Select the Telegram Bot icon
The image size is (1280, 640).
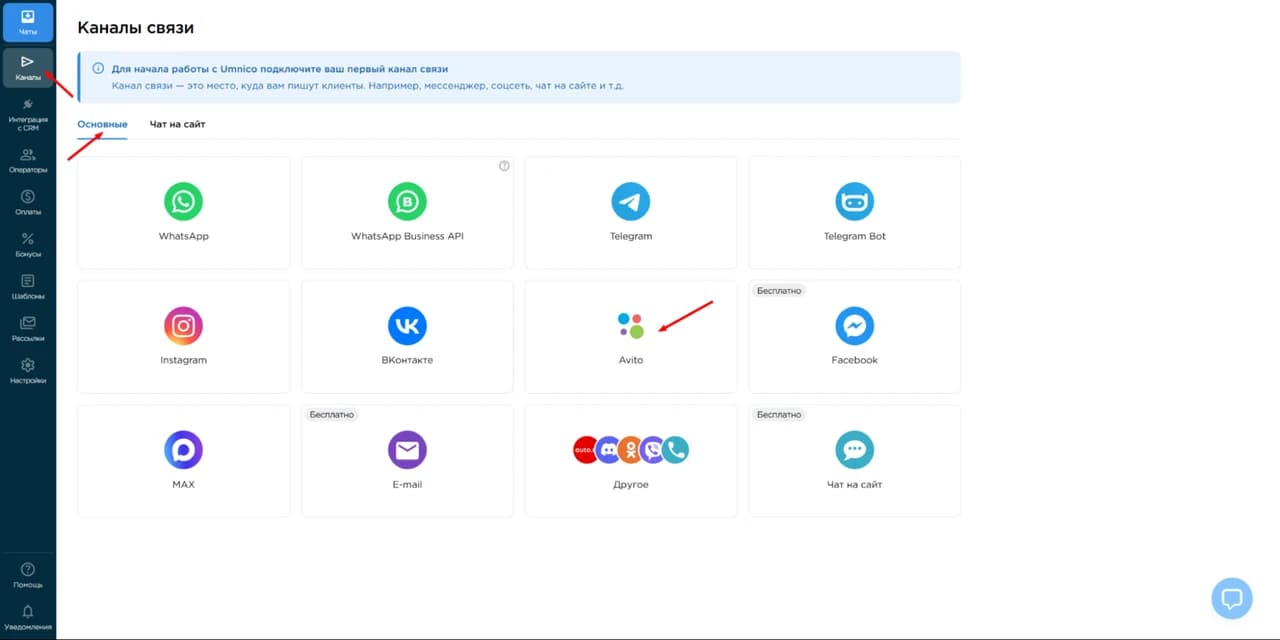[855, 202]
